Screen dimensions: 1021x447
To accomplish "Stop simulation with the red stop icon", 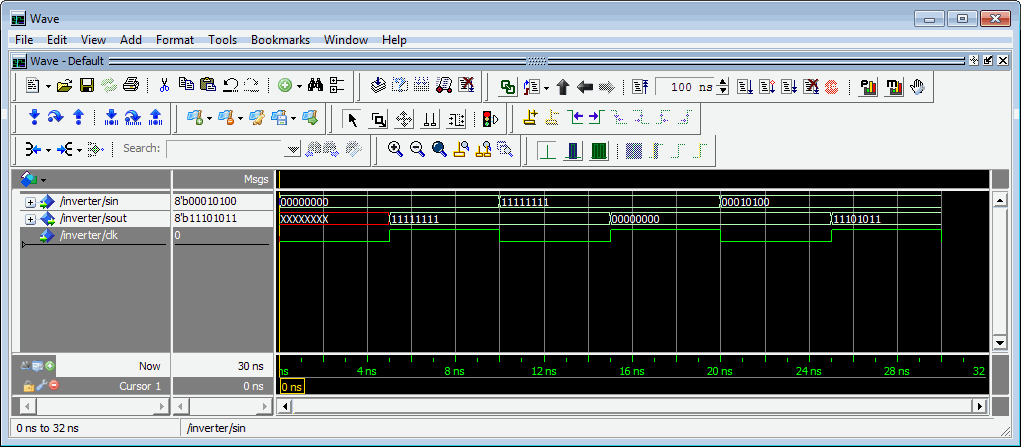I will pos(831,87).
